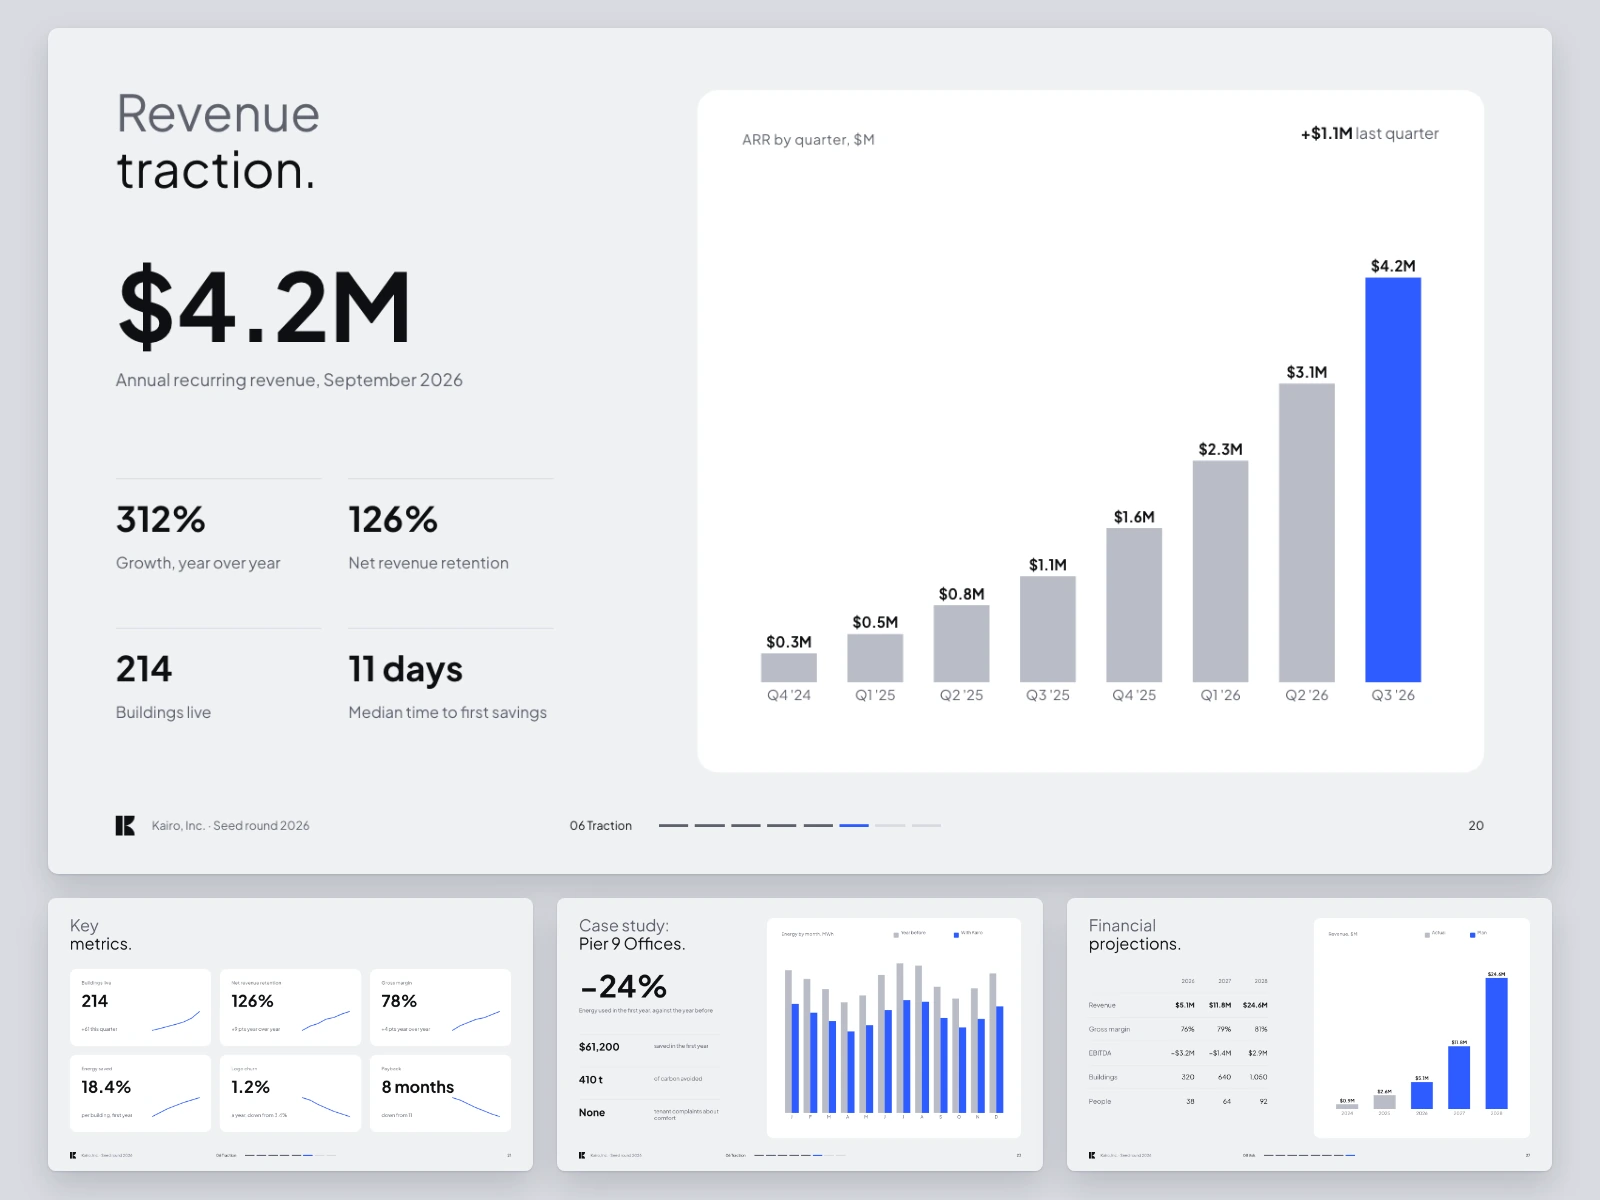Viewport: 1600px width, 1200px height.
Task: Open the Financial projections slide thumbnail
Action: click(1309, 1034)
